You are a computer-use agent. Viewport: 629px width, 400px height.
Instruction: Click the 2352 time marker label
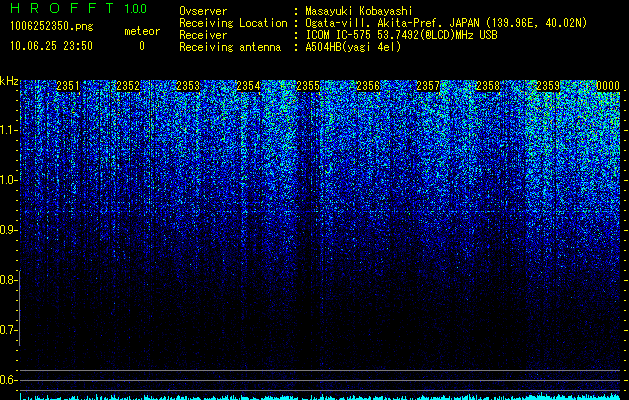(x=128, y=86)
